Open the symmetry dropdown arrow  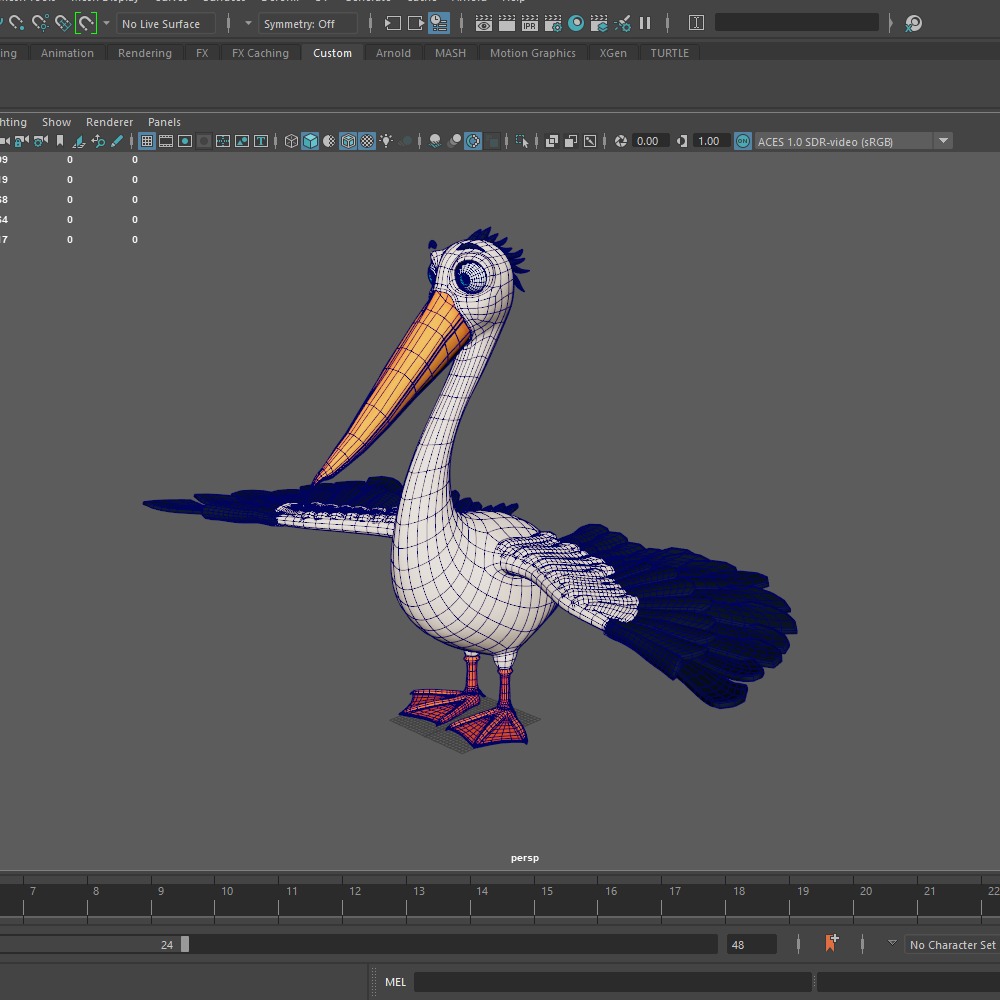[248, 24]
